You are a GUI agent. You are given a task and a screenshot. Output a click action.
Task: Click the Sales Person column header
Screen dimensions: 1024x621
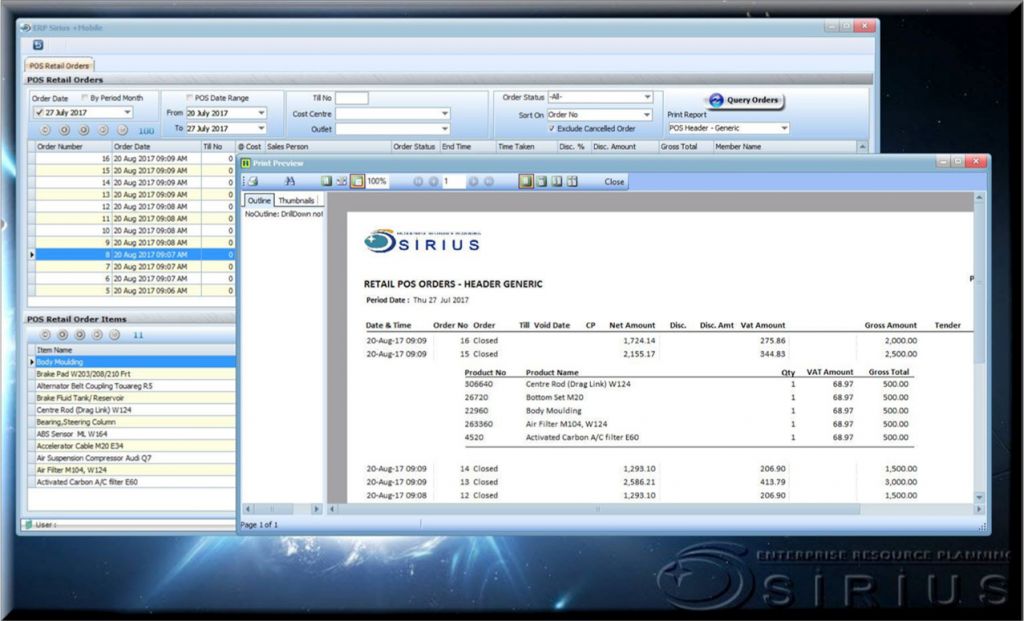[327, 147]
